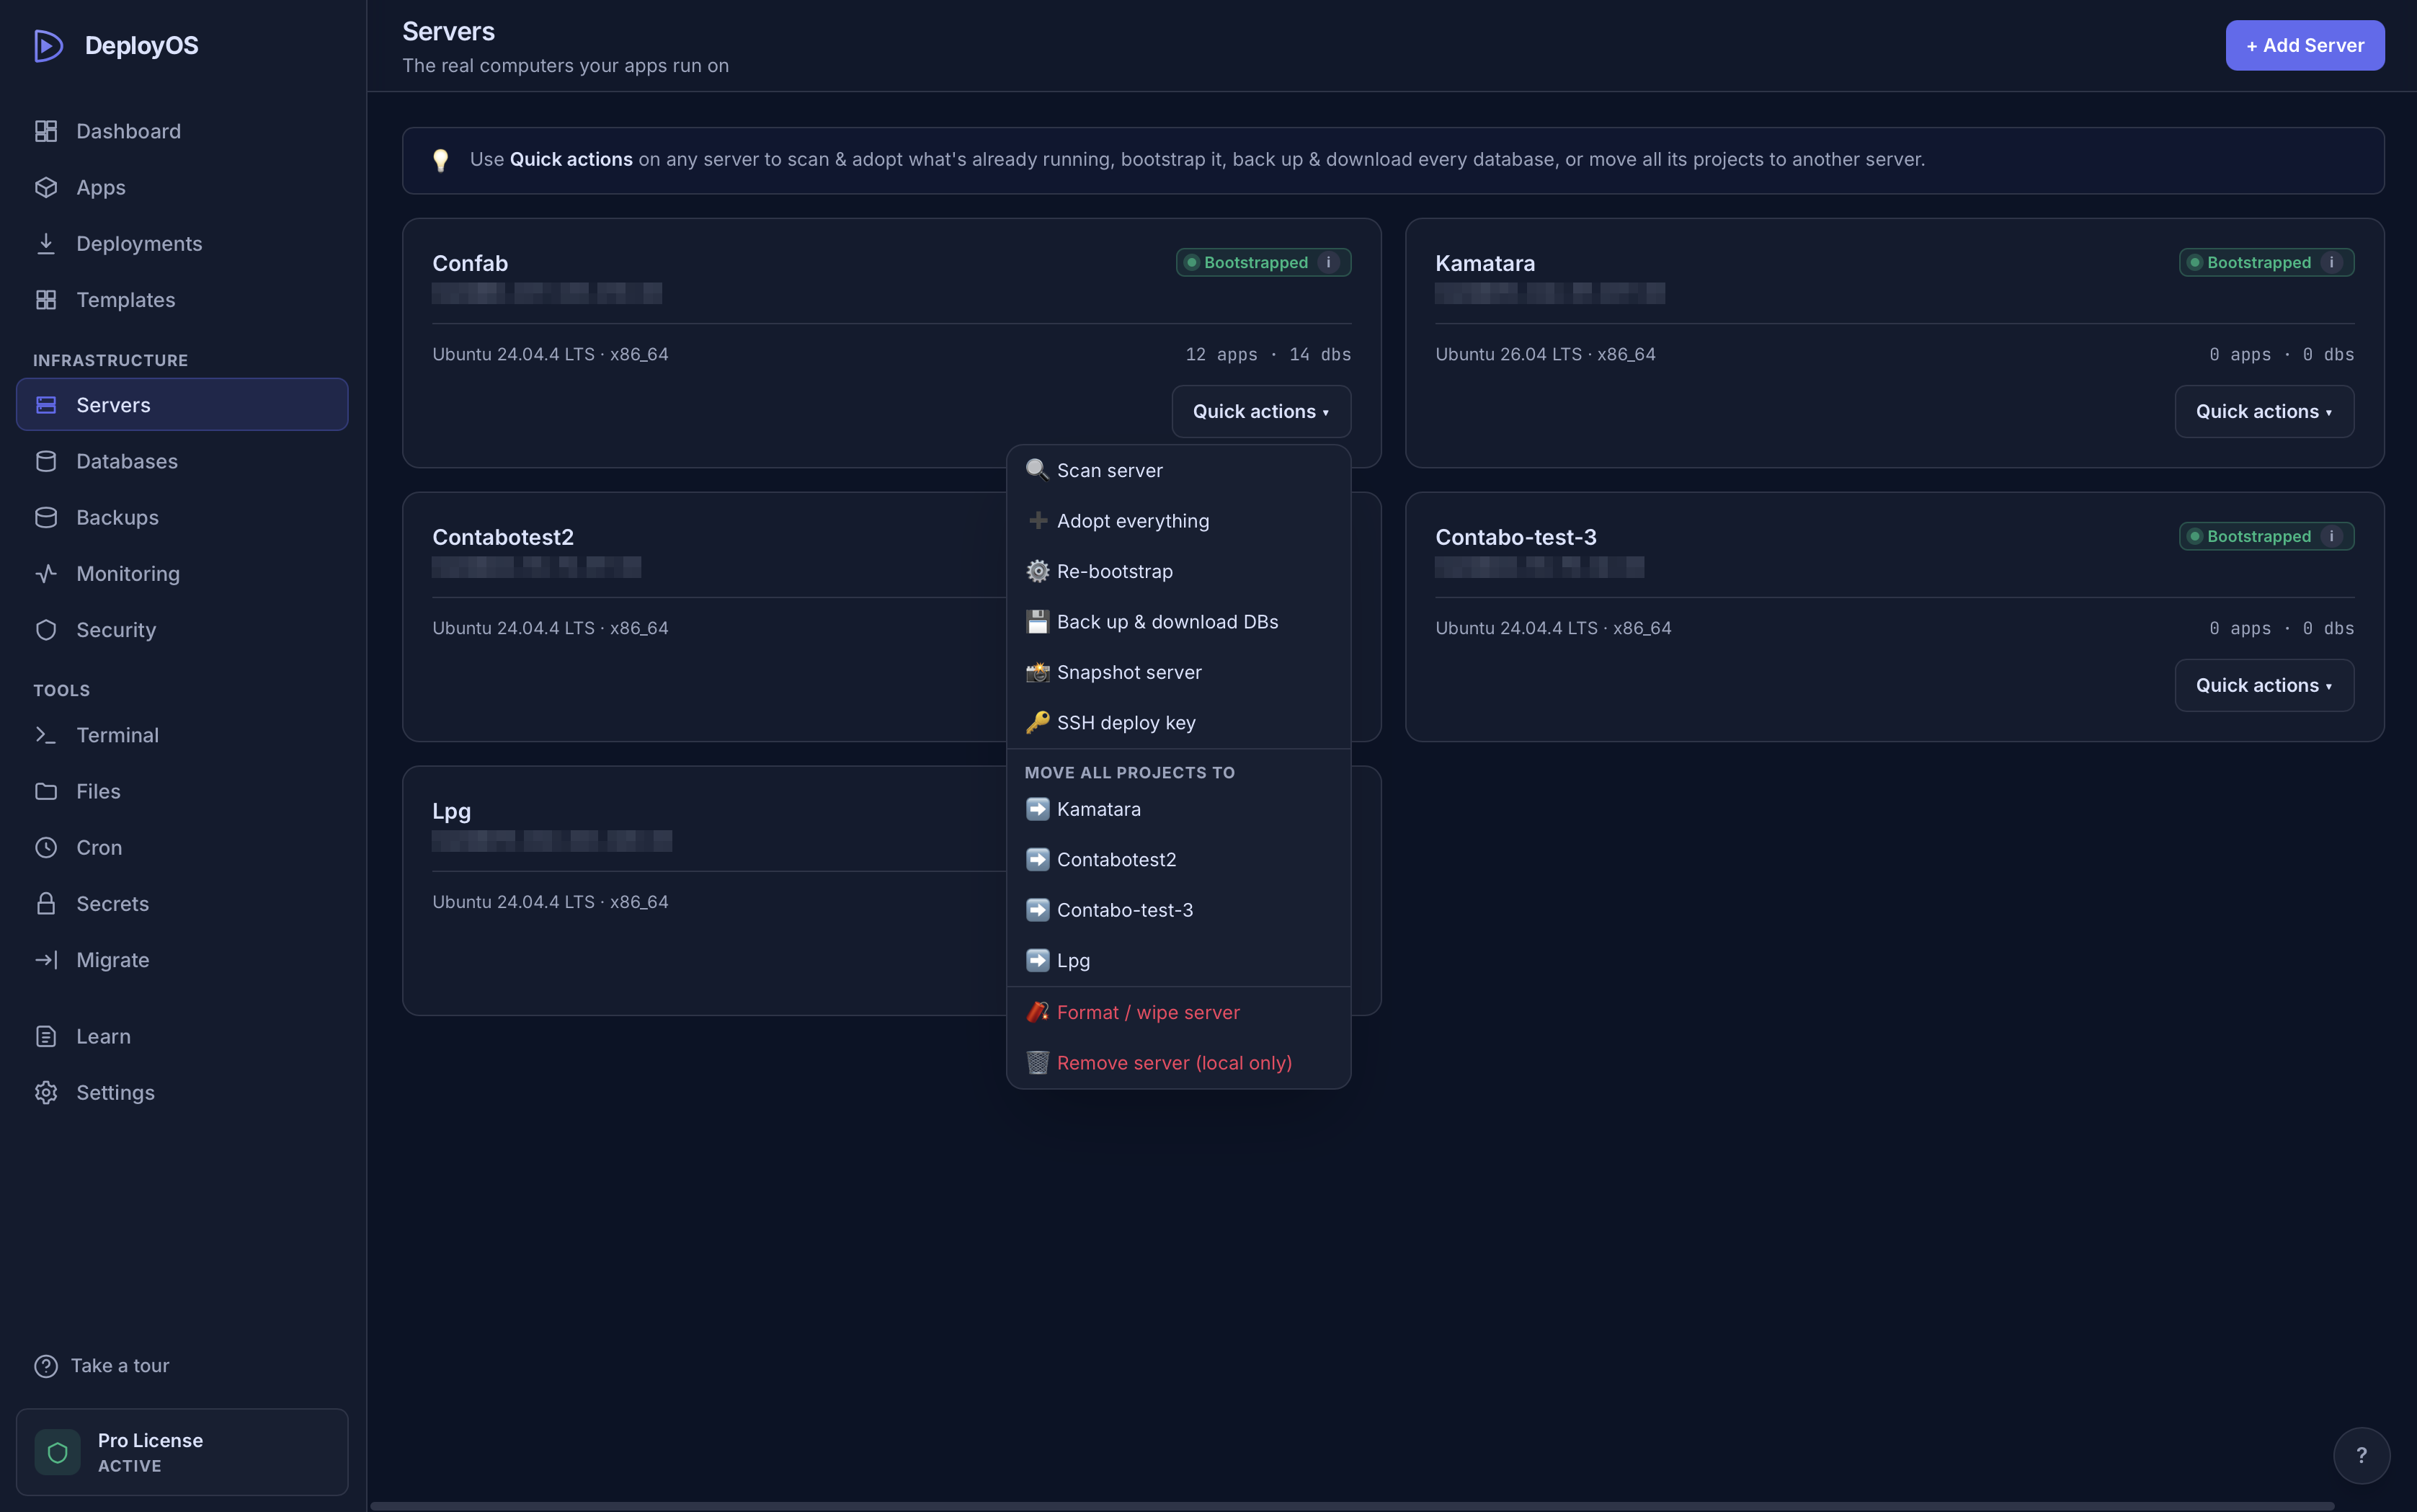The height and width of the screenshot is (1512, 2417).
Task: Move all projects to Contabotest2
Action: click(1178, 859)
